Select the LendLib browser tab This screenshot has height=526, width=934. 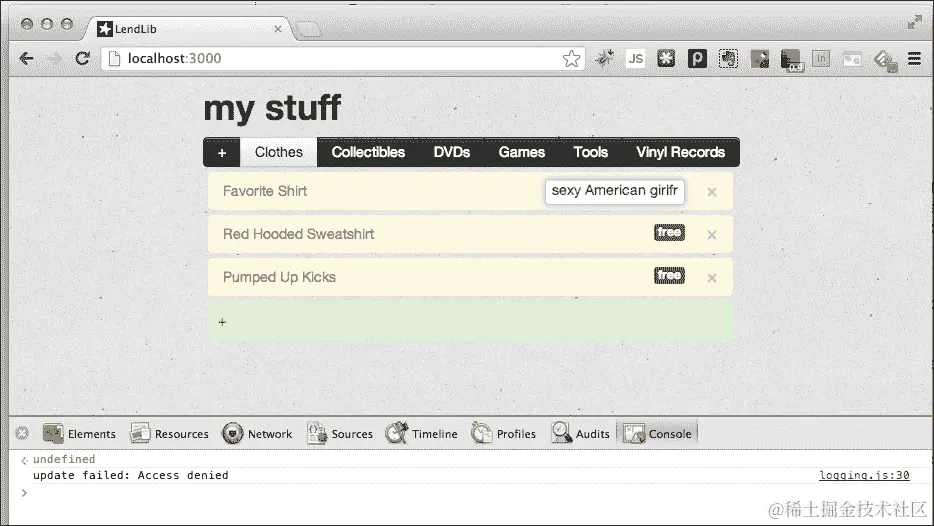(185, 29)
